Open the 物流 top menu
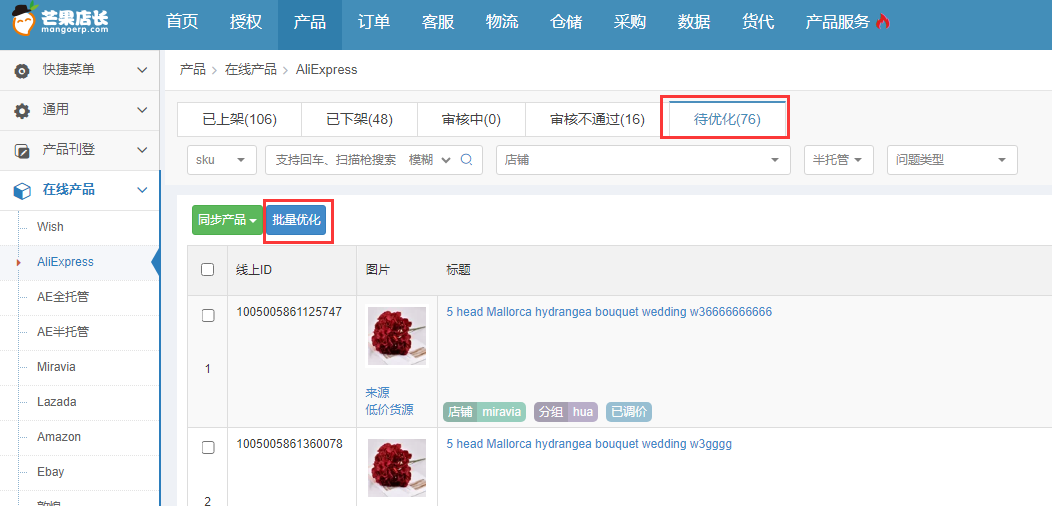The width and height of the screenshot is (1052, 506). 502,21
